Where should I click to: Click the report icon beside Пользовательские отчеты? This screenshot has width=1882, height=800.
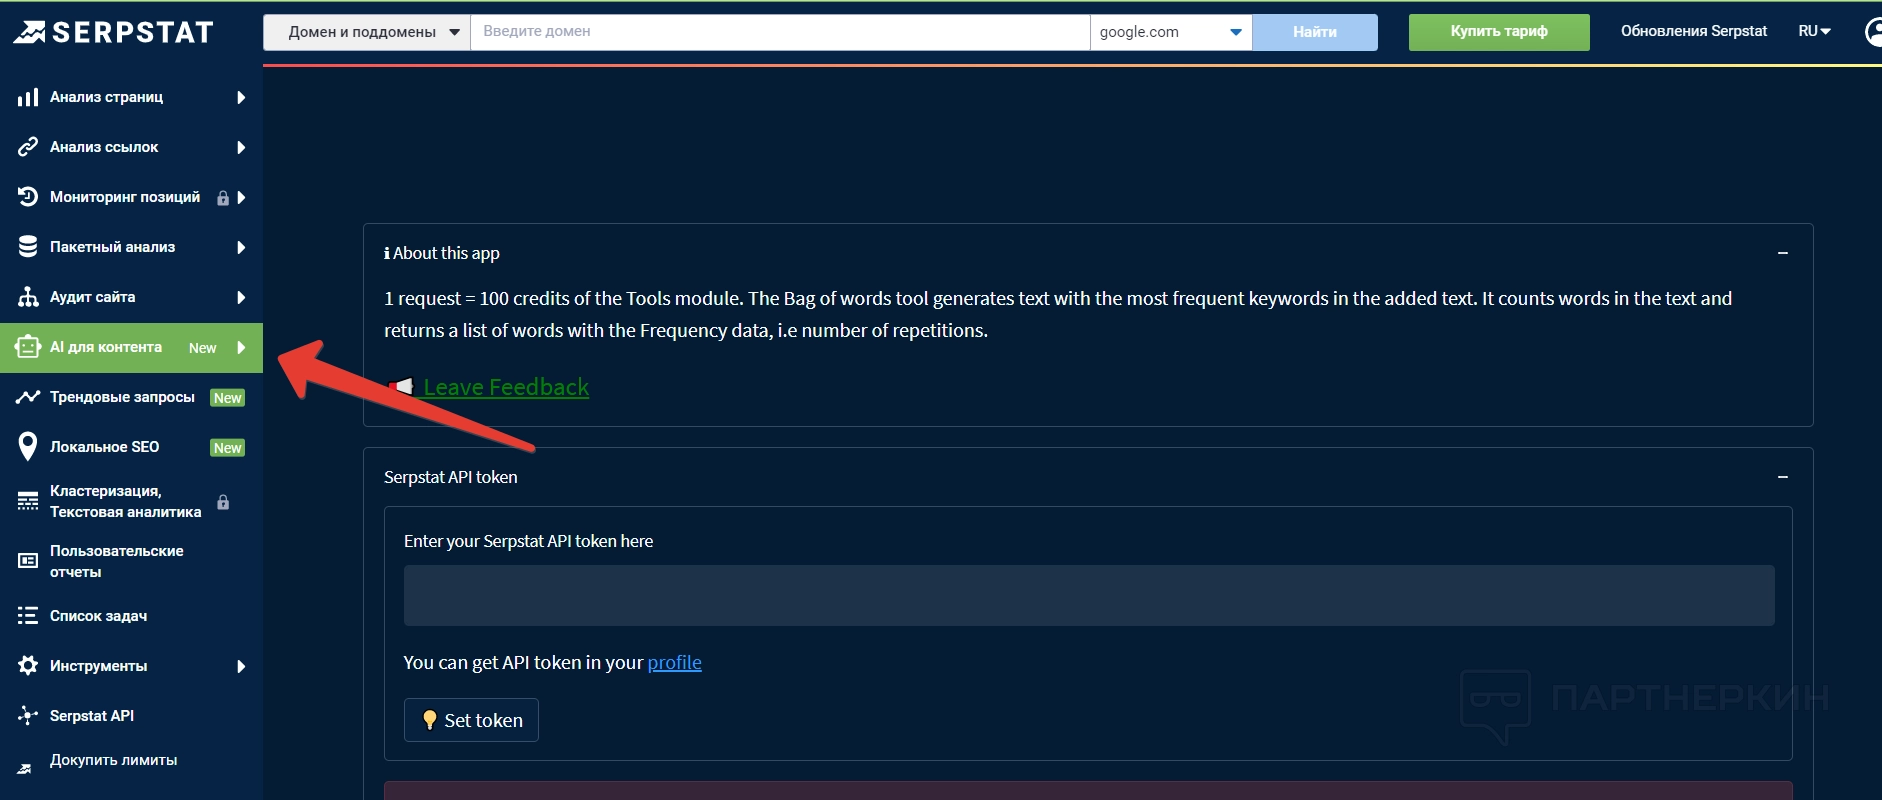point(28,561)
